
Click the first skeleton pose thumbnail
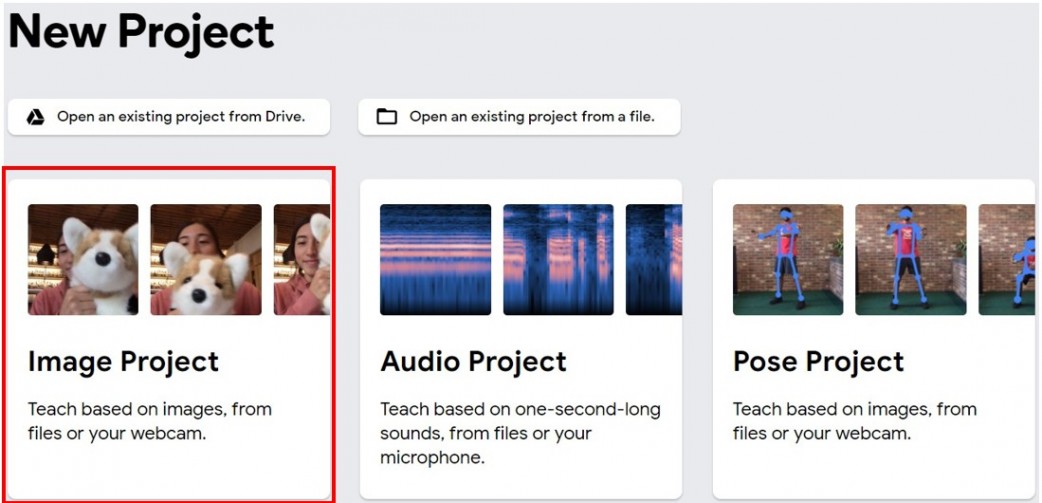pos(788,260)
